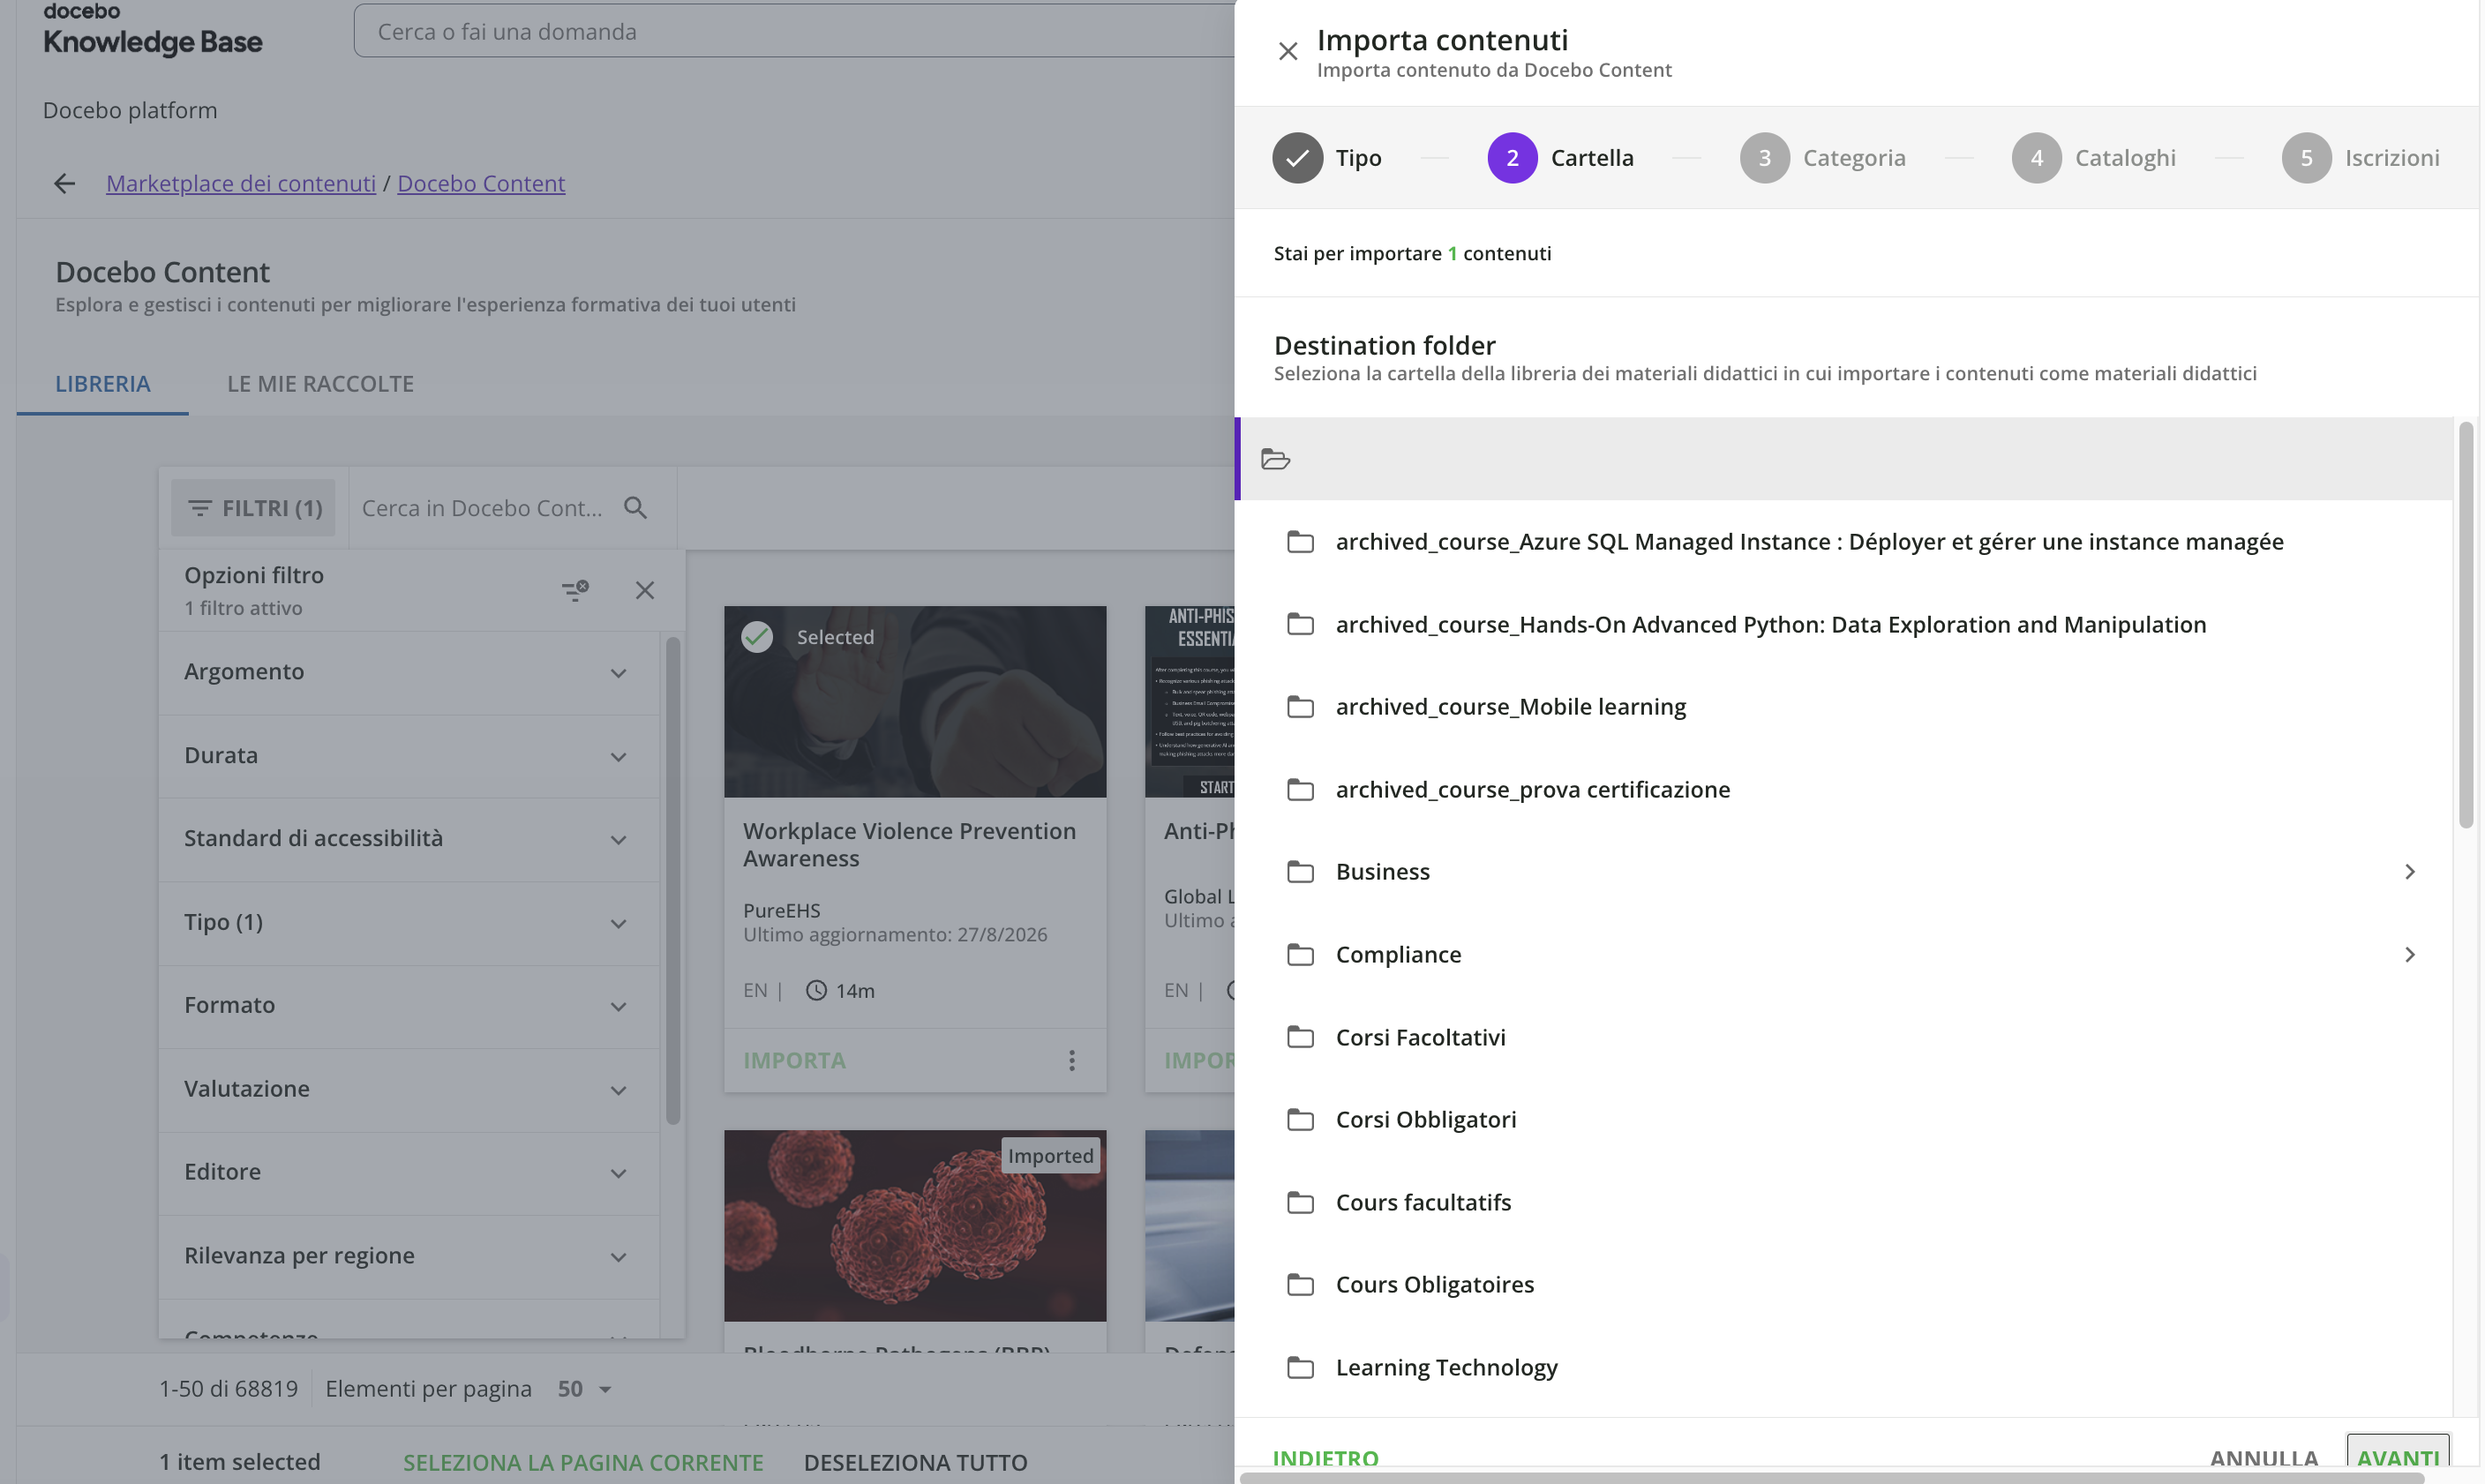Click the INDIETRO button
The width and height of the screenshot is (2485, 1484).
pos(1325,1459)
